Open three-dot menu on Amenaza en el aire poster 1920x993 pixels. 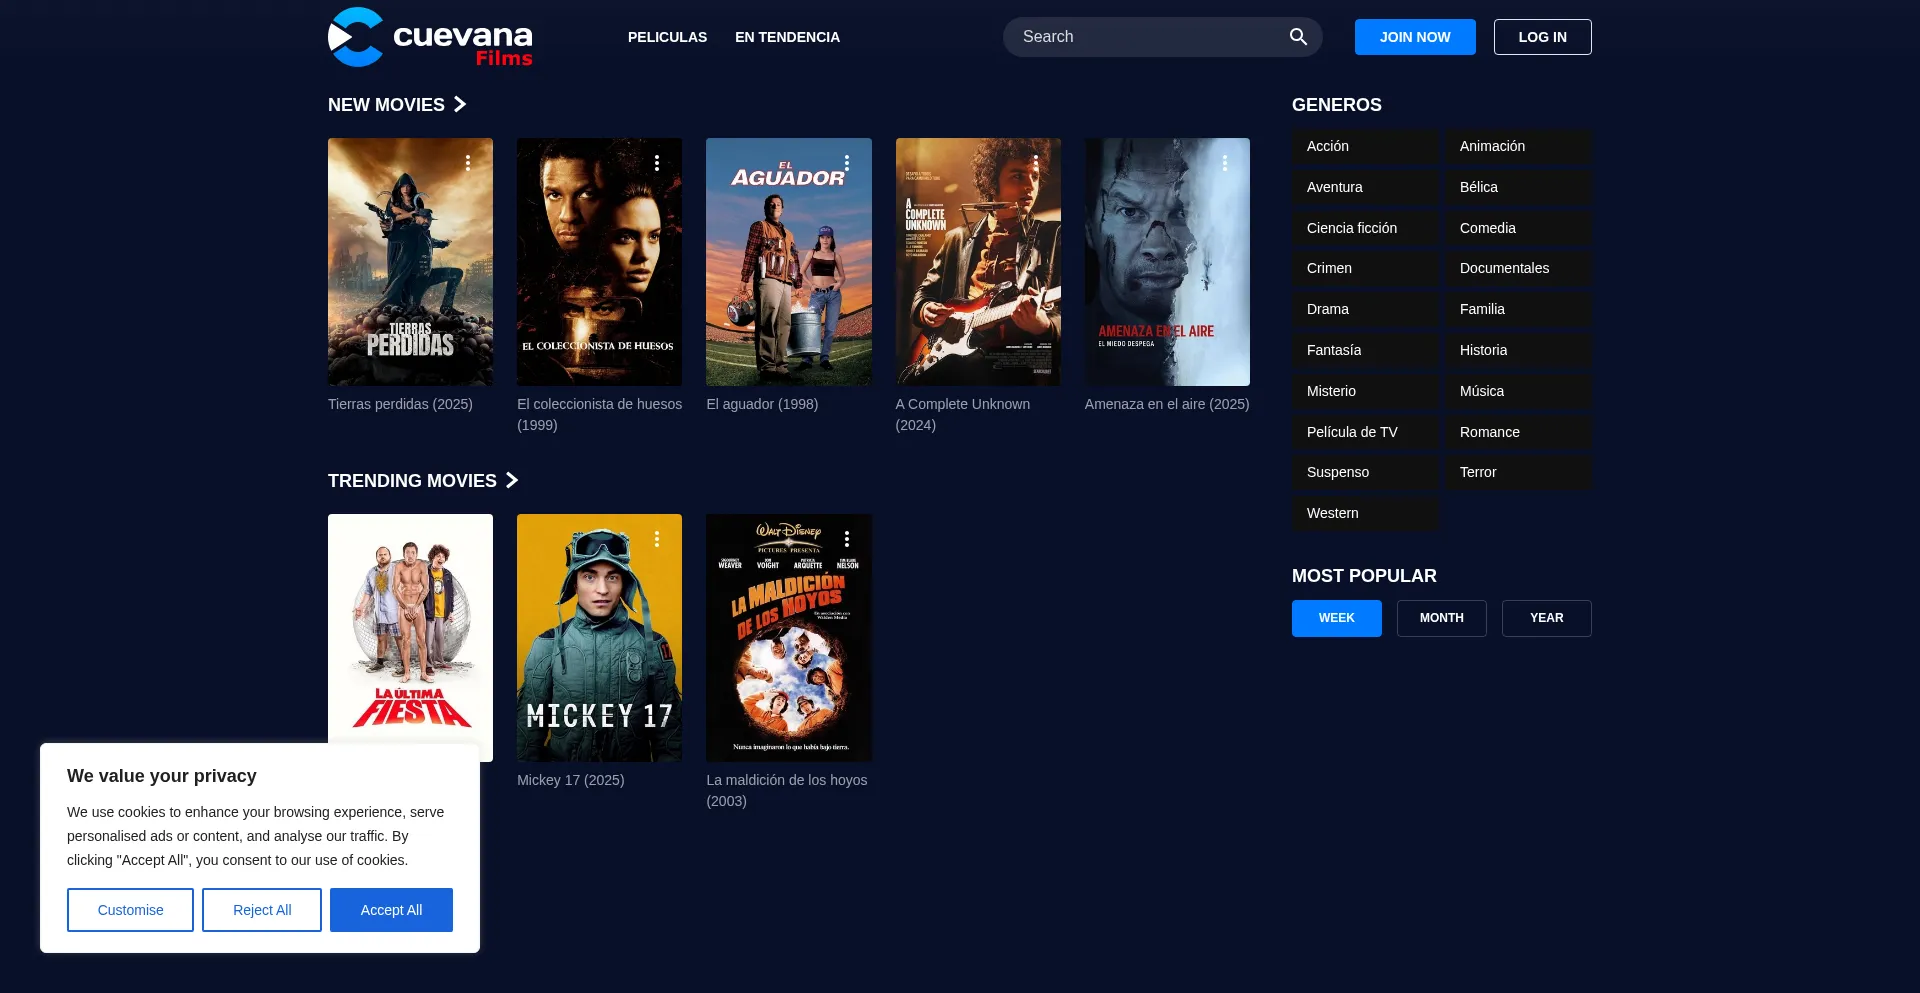pyautogui.click(x=1225, y=163)
